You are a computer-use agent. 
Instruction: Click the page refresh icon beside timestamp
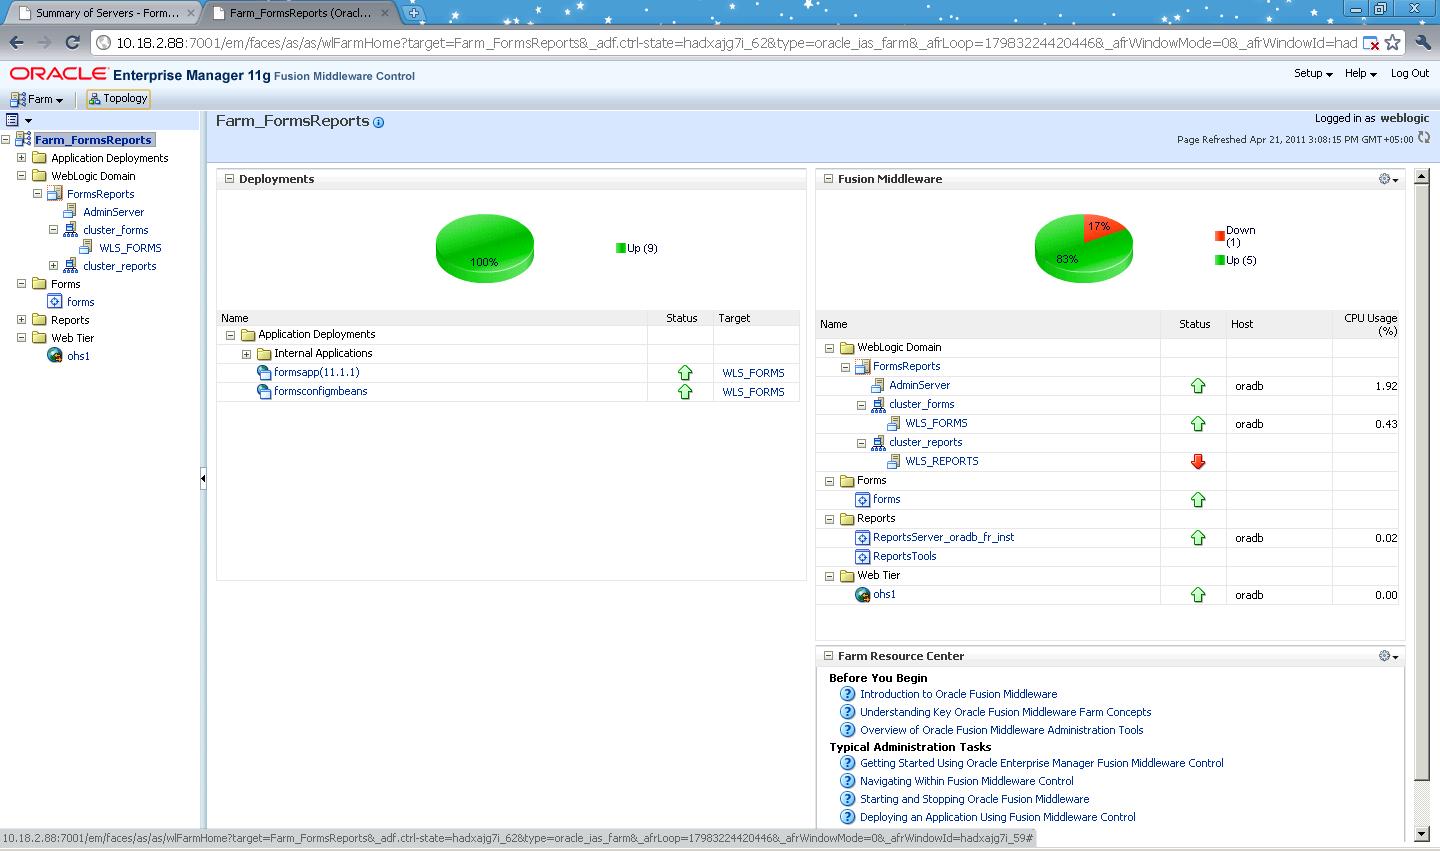pos(1424,138)
